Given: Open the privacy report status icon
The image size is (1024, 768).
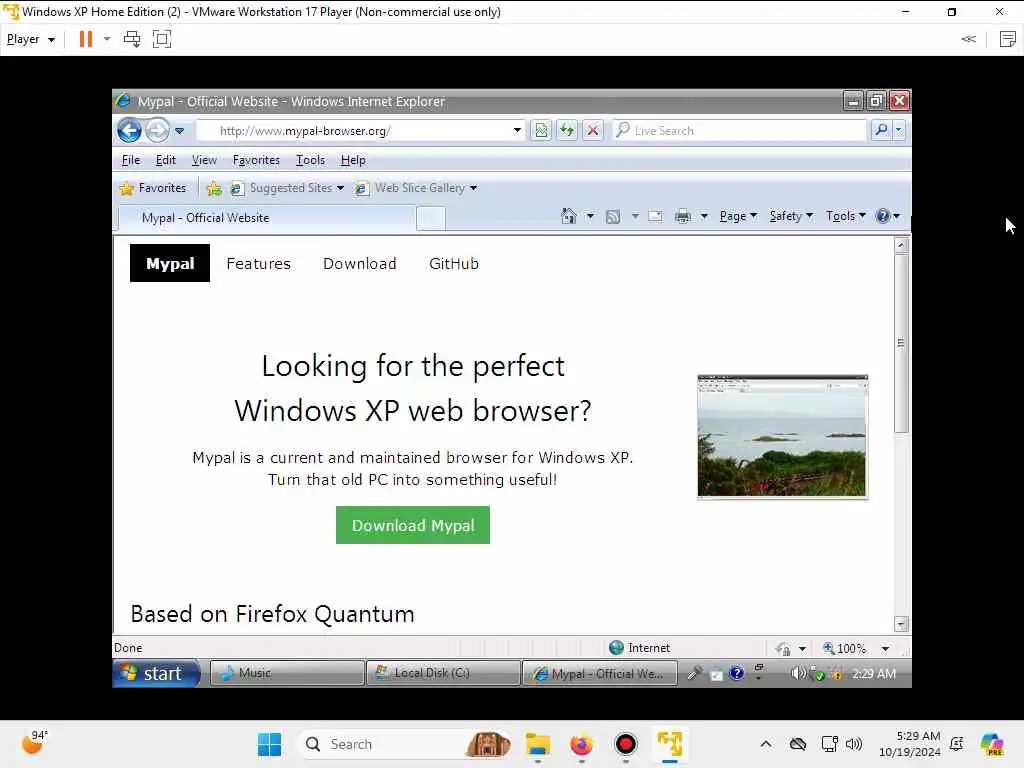Looking at the screenshot, I should click(x=783, y=648).
